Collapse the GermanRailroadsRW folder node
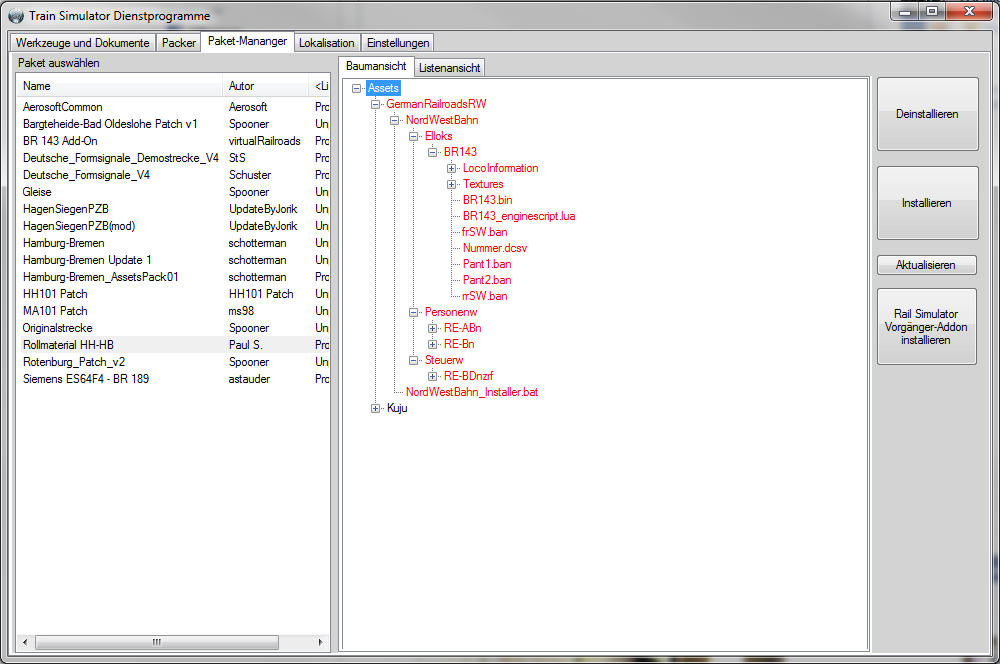 (x=376, y=105)
